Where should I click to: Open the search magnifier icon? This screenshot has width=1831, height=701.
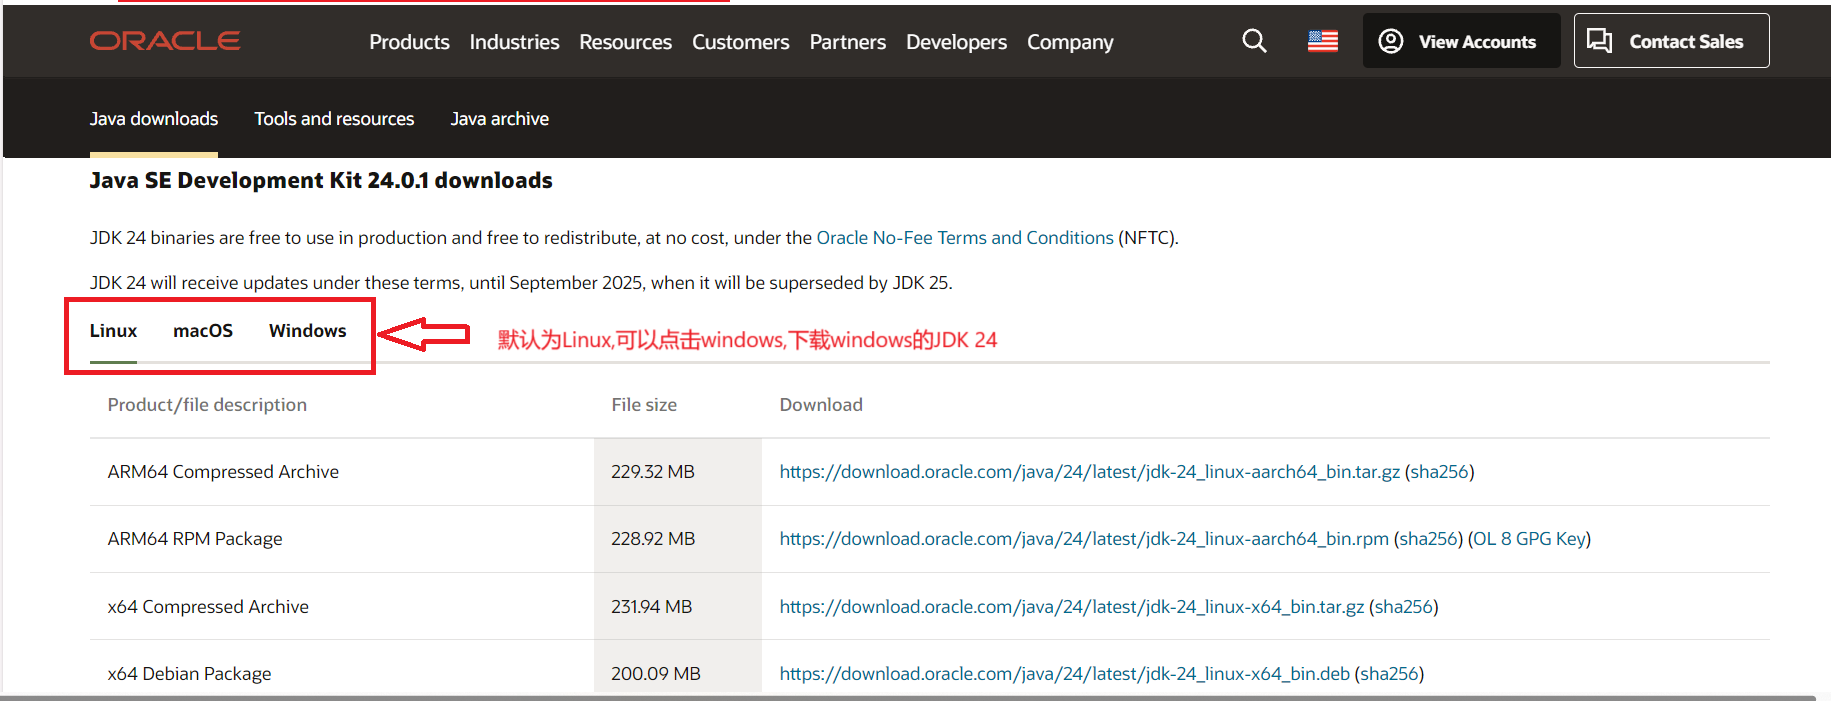tap(1254, 41)
